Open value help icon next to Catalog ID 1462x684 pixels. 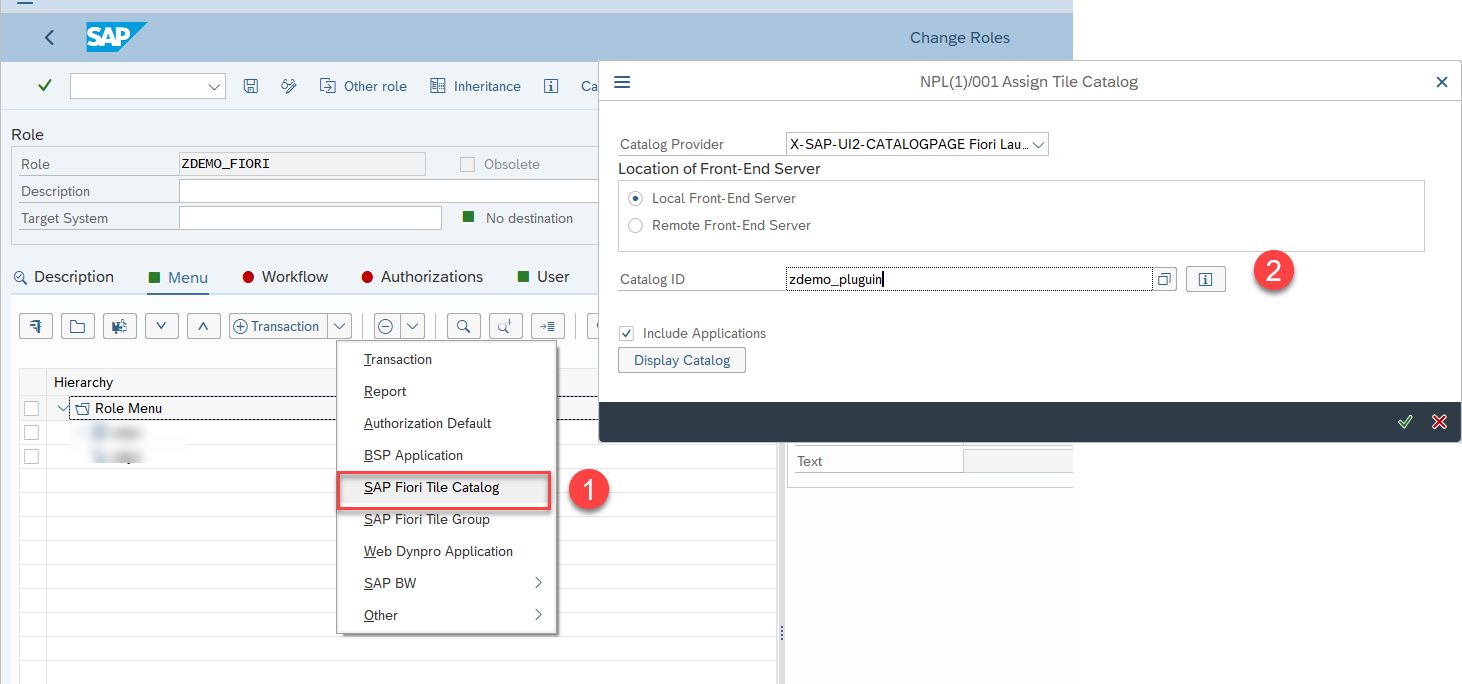tap(1165, 280)
